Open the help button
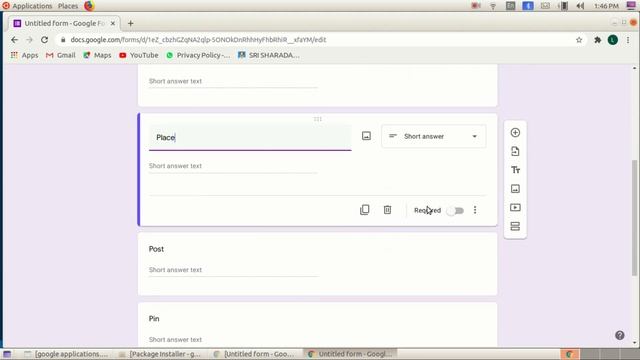Image resolution: width=640 pixels, height=360 pixels. (620, 335)
